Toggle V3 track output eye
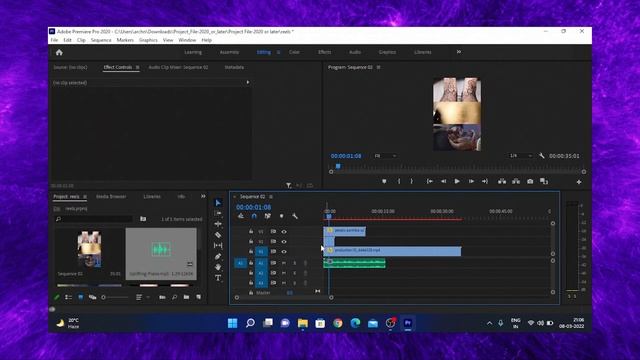 point(284,231)
